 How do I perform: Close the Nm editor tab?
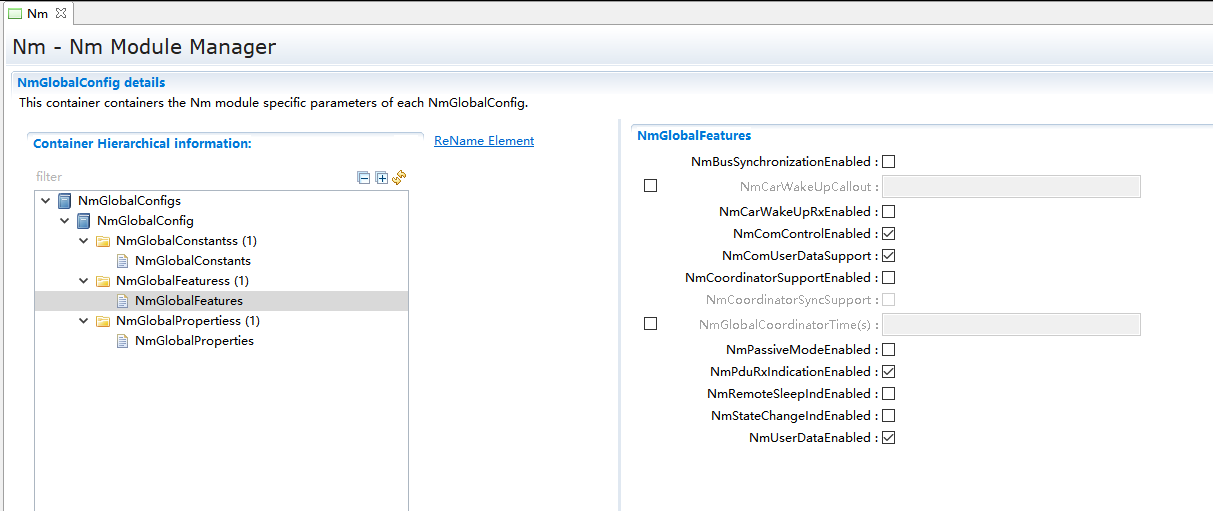(x=60, y=13)
